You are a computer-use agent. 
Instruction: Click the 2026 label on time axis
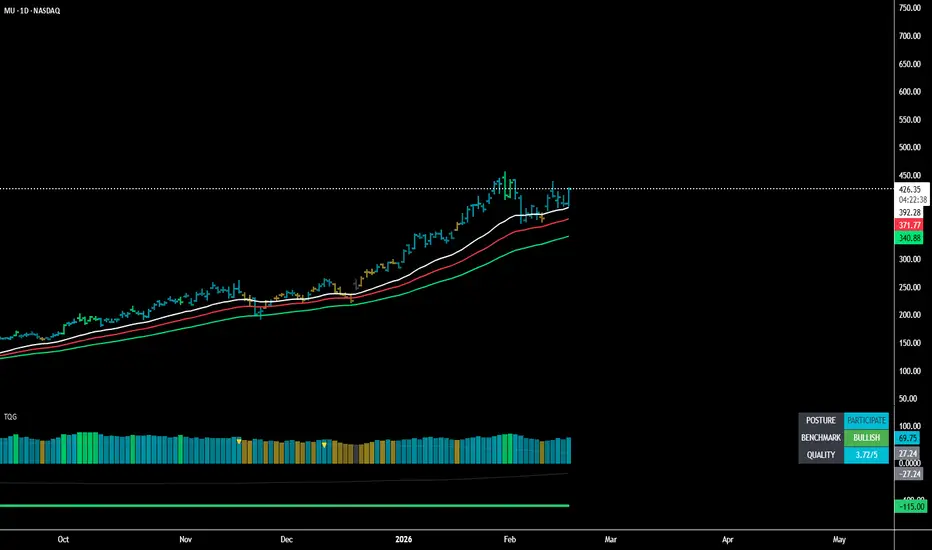404,539
